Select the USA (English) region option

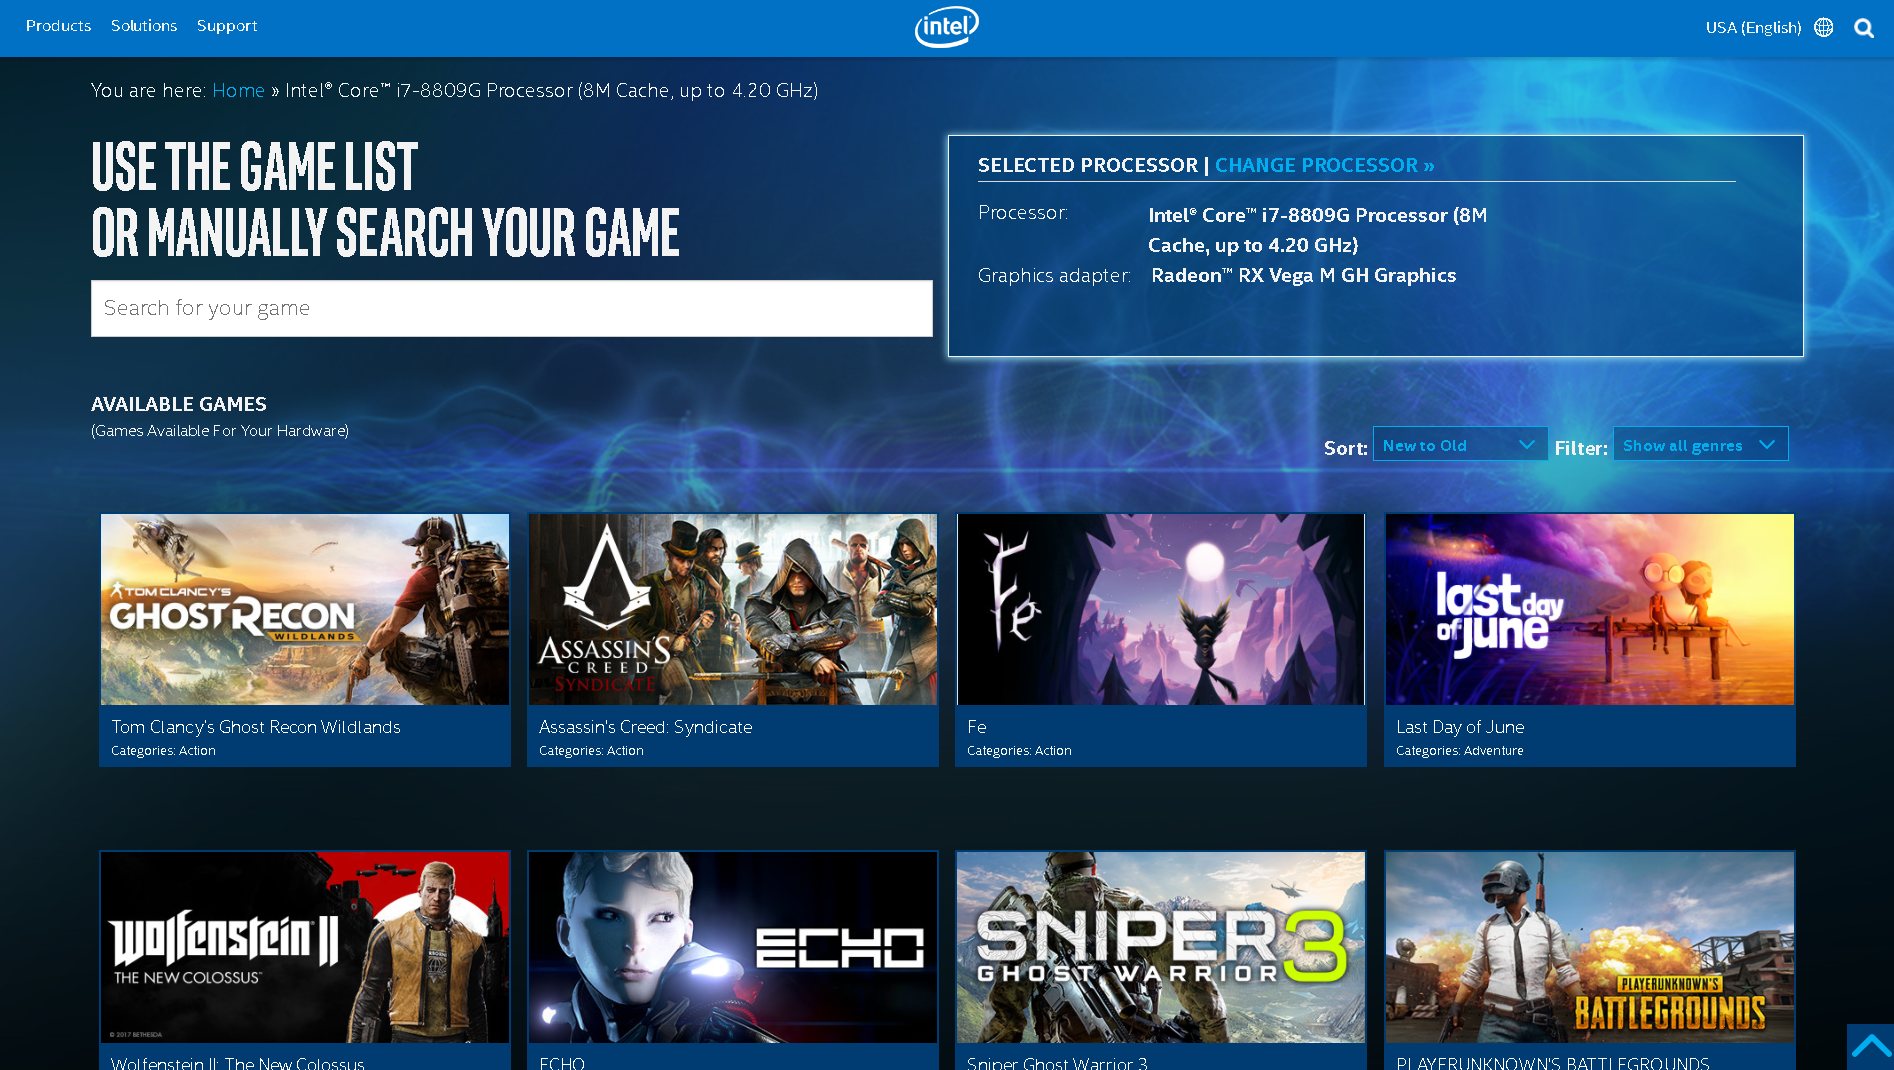(x=1753, y=27)
